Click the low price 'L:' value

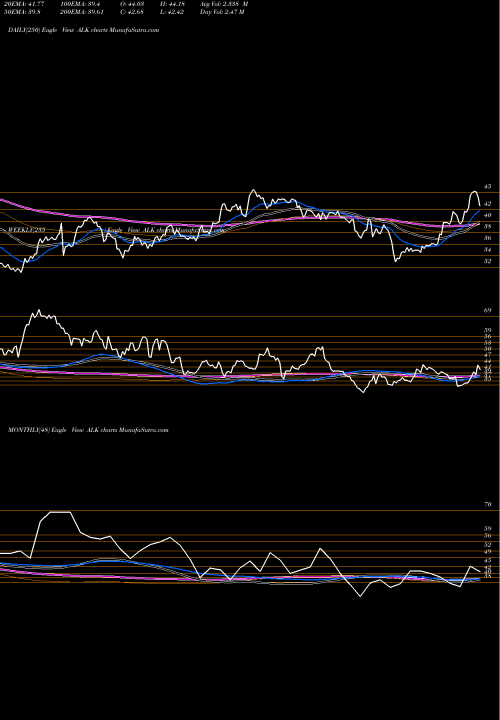pyautogui.click(x=172, y=12)
